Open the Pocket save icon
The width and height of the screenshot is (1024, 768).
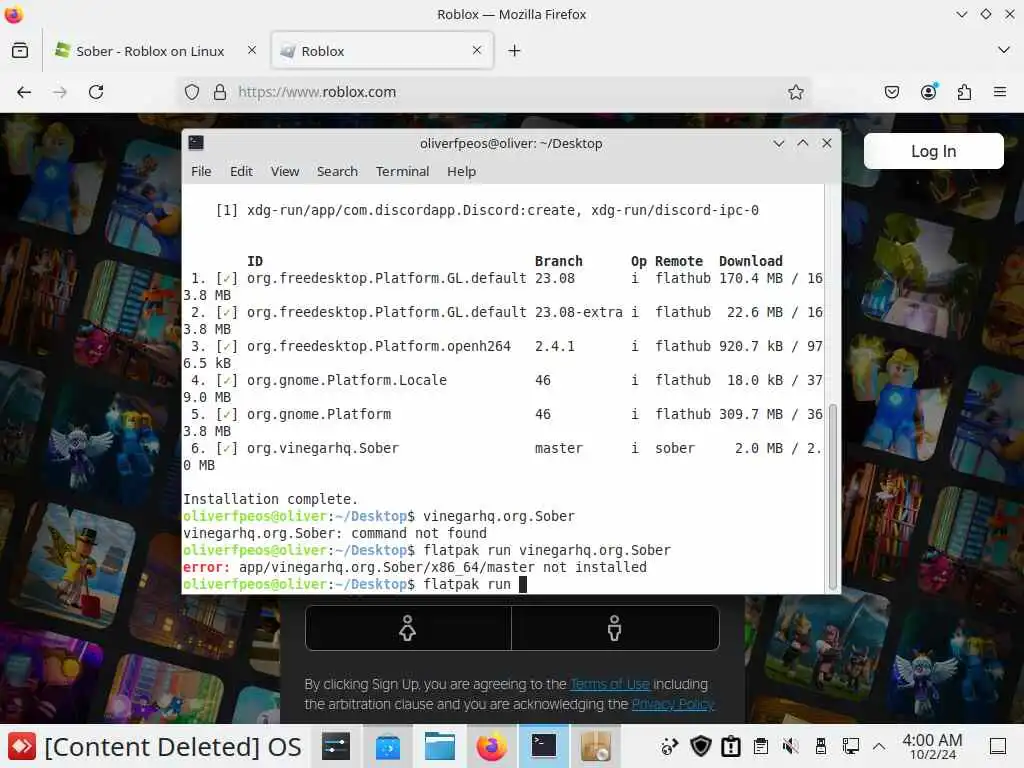(x=892, y=92)
